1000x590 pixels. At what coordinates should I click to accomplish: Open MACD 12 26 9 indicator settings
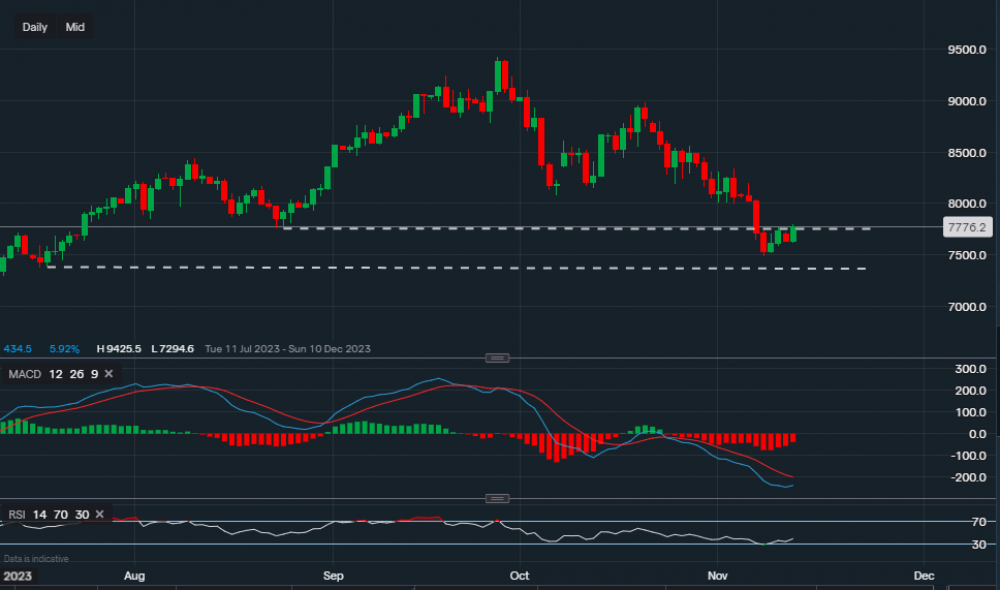52,374
